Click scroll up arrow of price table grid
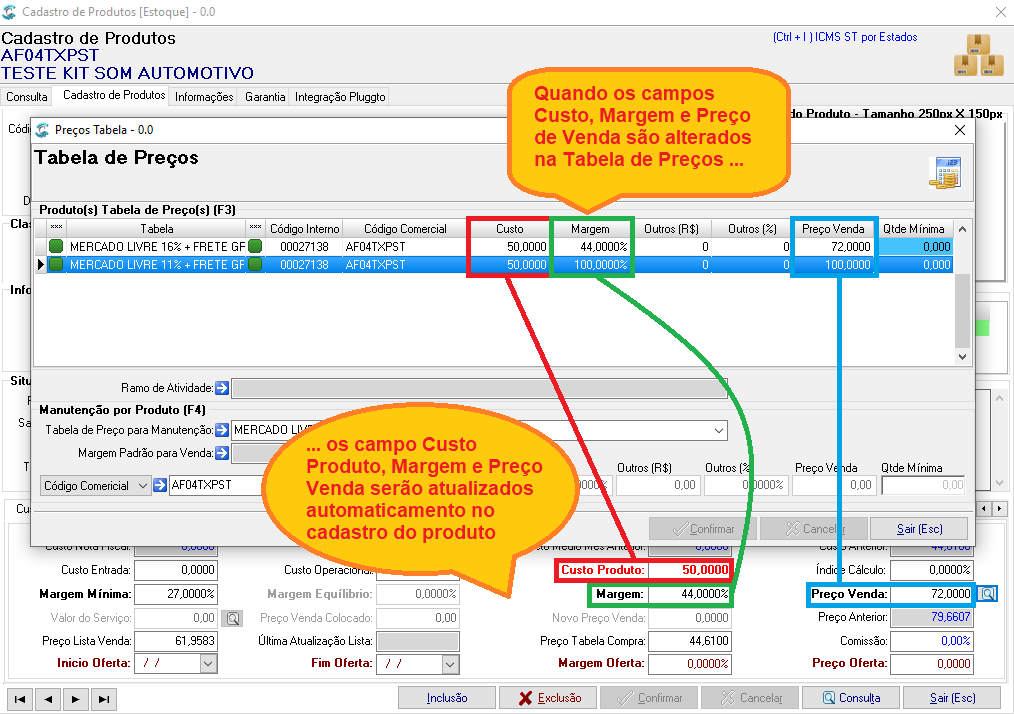The height and width of the screenshot is (714, 1014). tap(962, 229)
